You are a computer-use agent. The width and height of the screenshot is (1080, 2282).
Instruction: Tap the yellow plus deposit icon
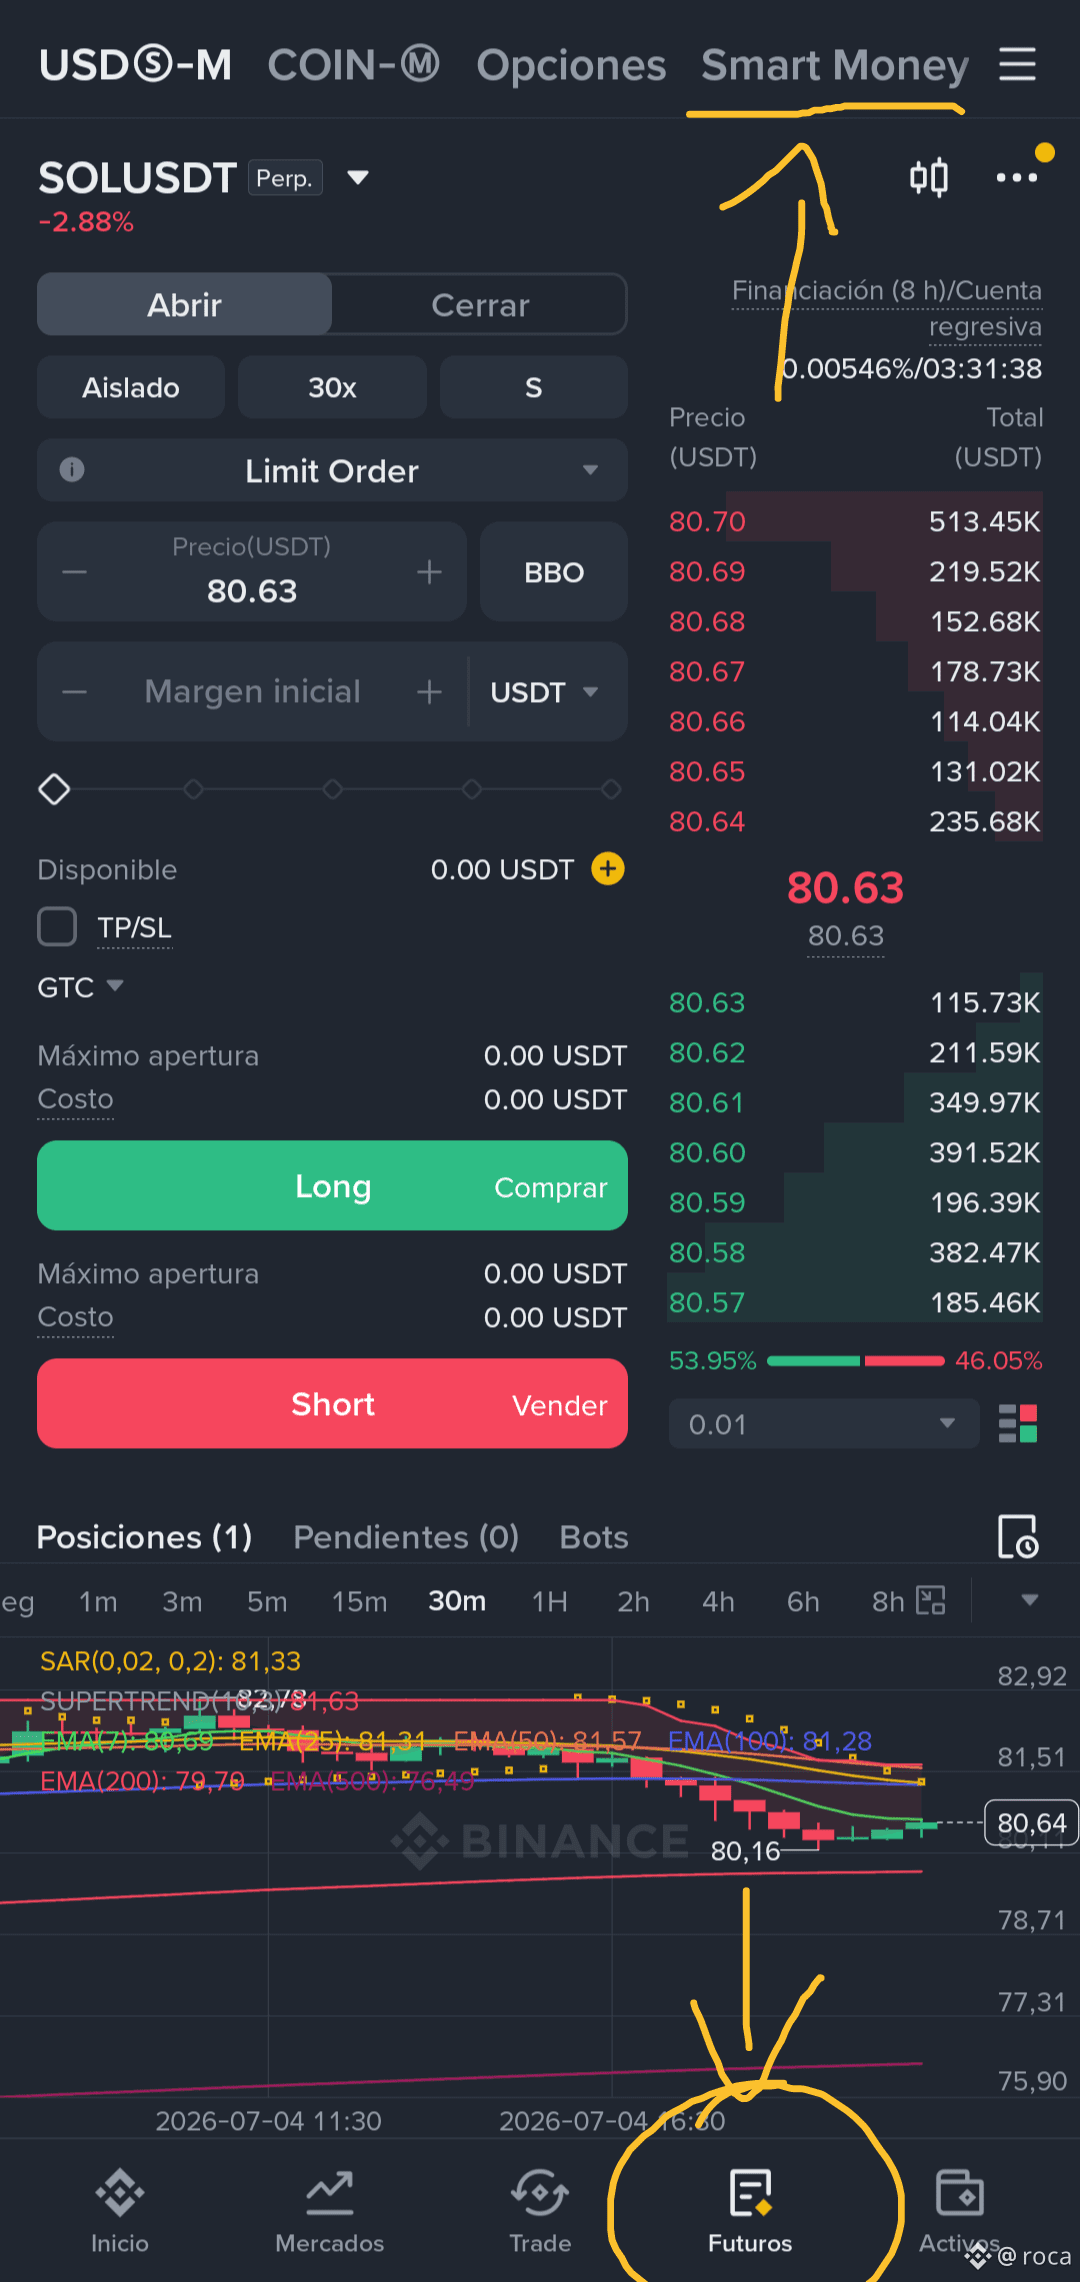(x=608, y=869)
